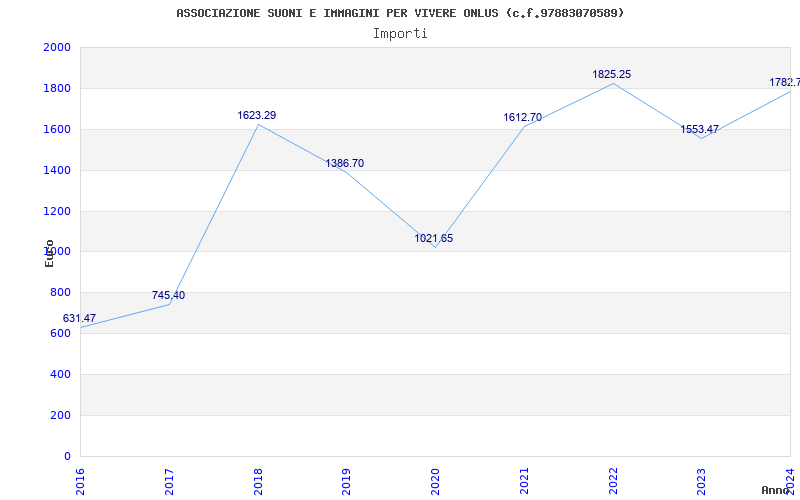Click the 1386.70 data label
Screen dimensions: 800x500
click(345, 163)
